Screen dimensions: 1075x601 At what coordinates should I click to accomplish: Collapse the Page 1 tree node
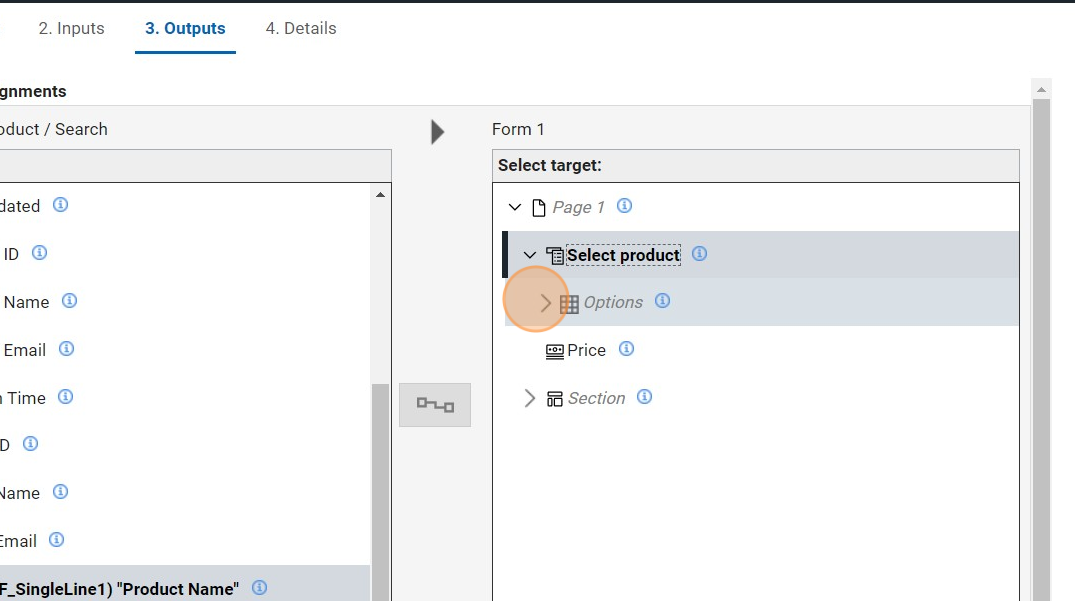515,207
